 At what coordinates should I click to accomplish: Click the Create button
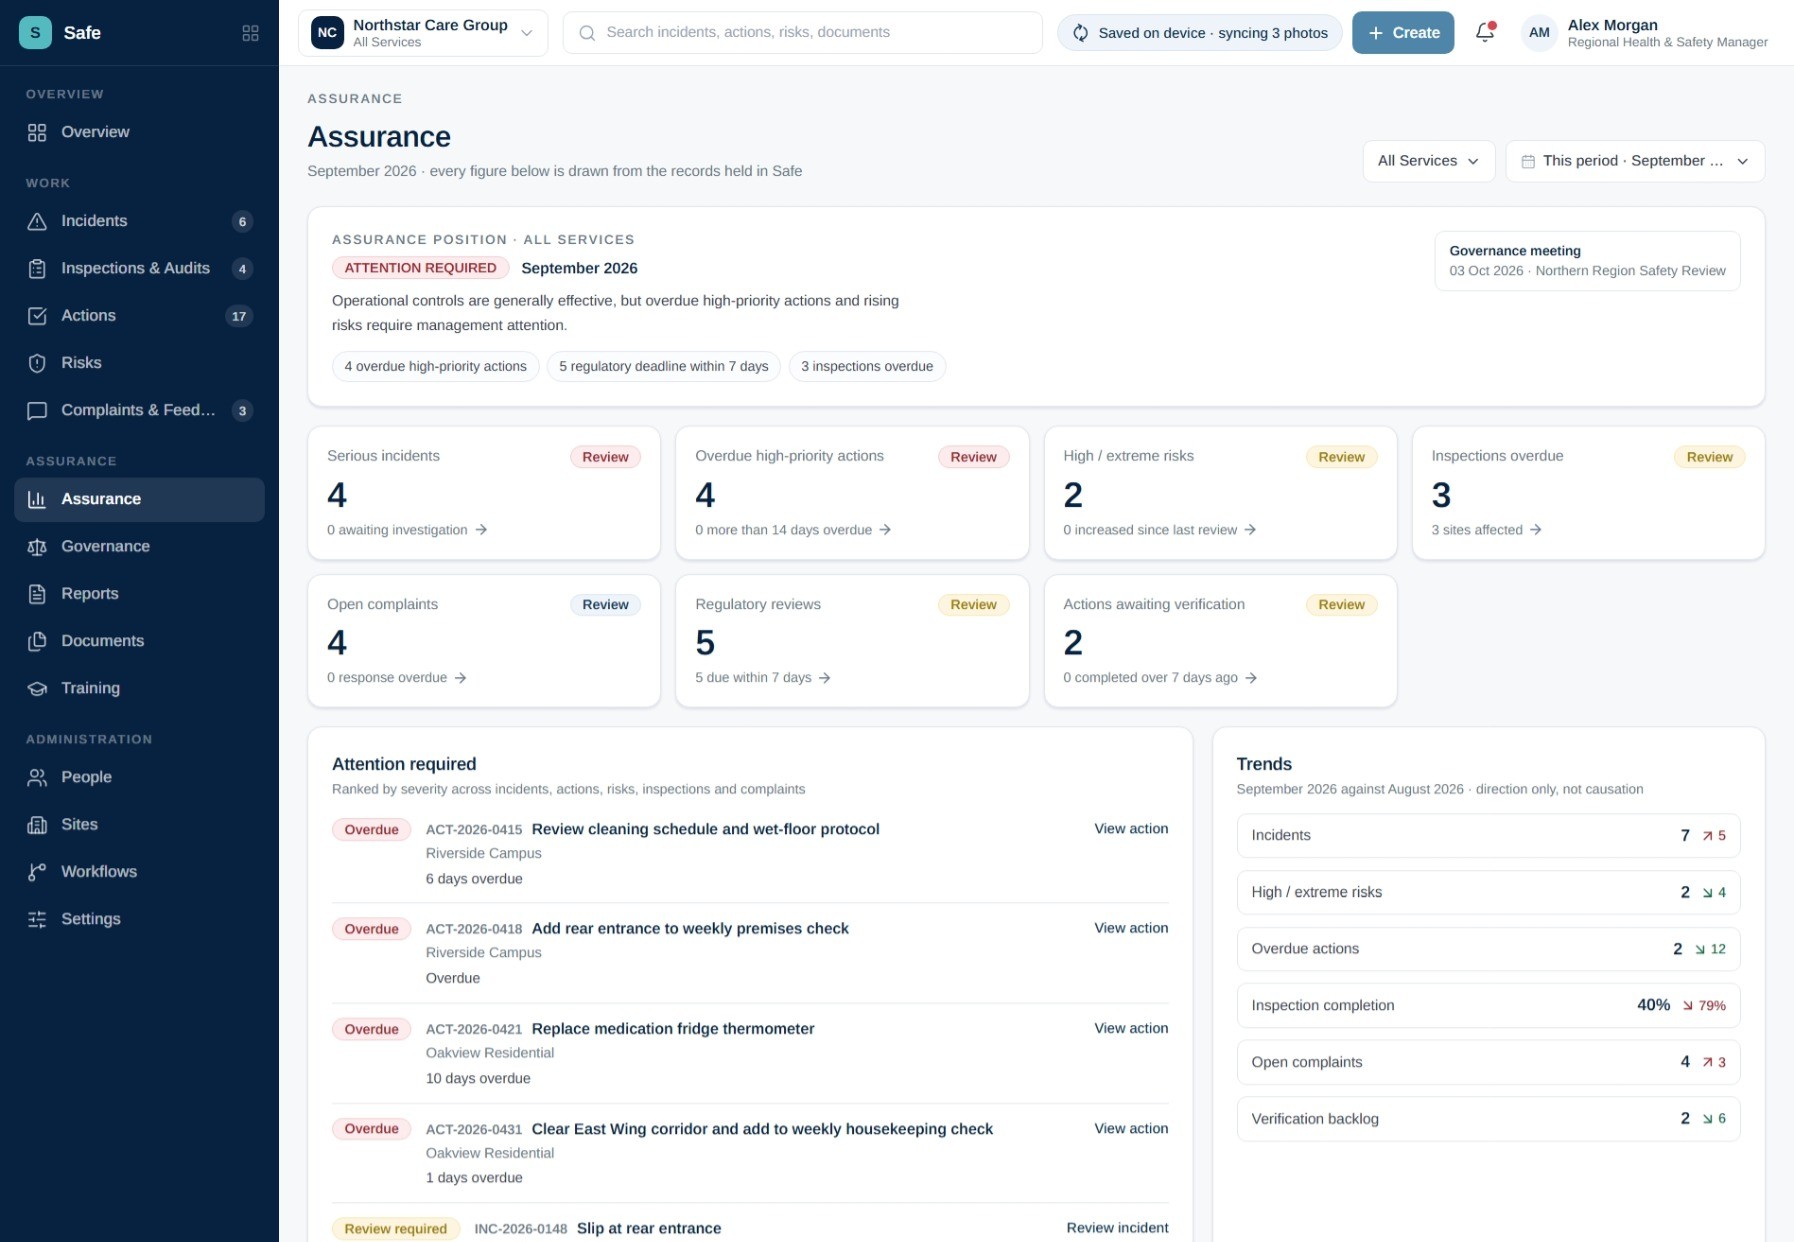1403,33
